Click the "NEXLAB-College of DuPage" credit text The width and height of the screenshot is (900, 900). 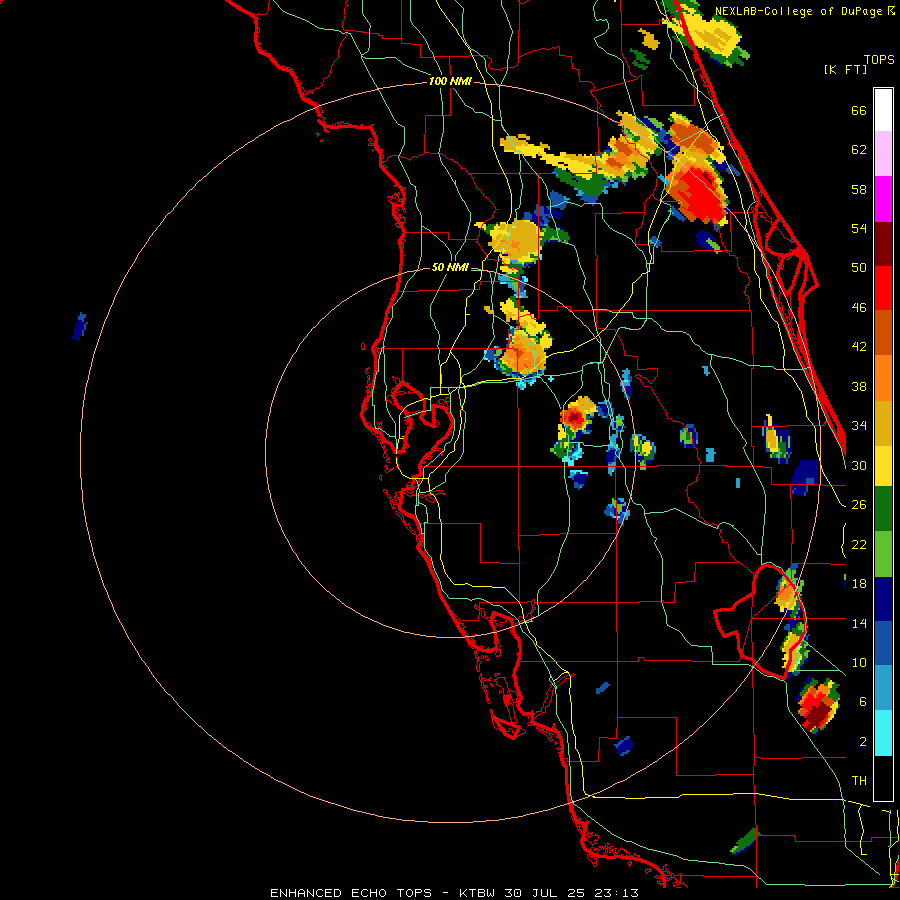[798, 11]
